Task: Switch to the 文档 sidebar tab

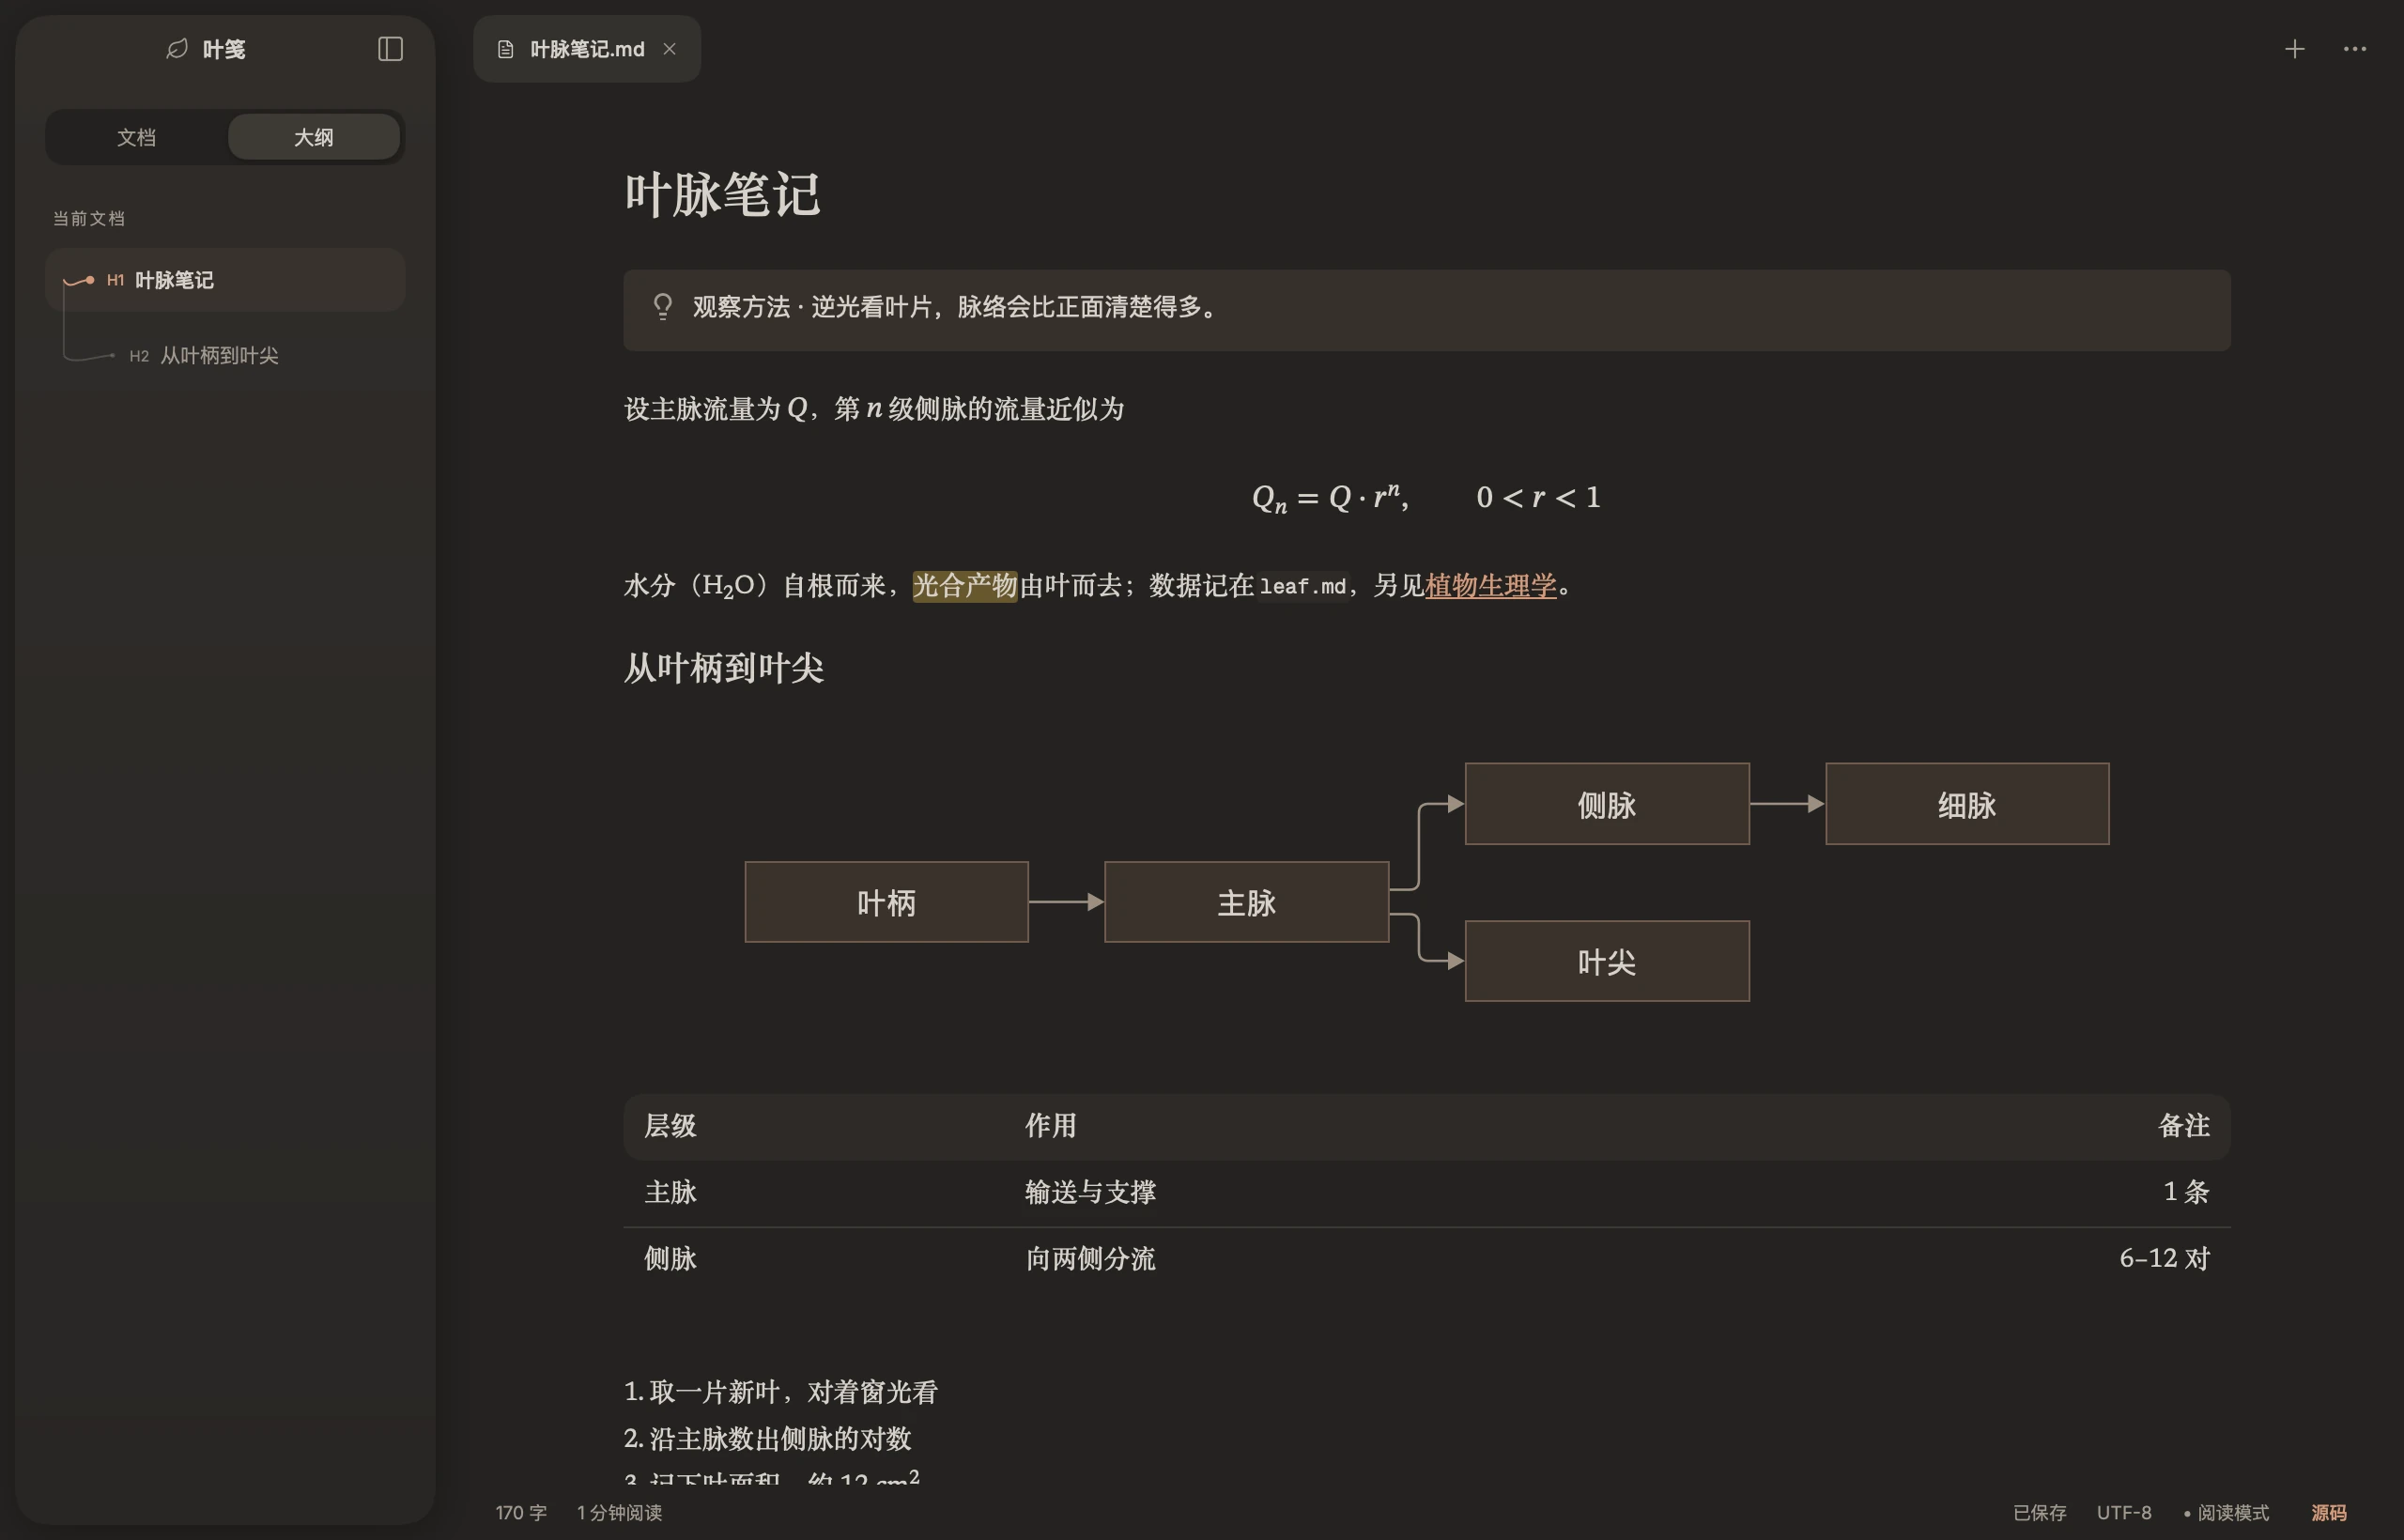Action: click(x=136, y=137)
